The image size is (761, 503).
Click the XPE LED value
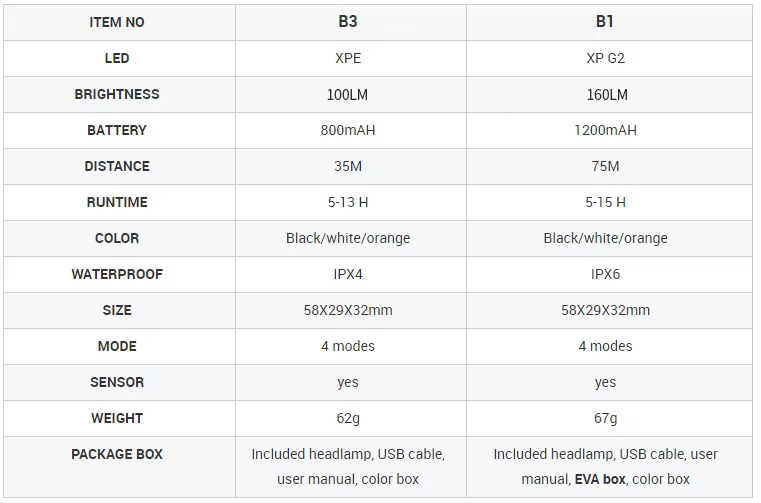click(x=348, y=58)
